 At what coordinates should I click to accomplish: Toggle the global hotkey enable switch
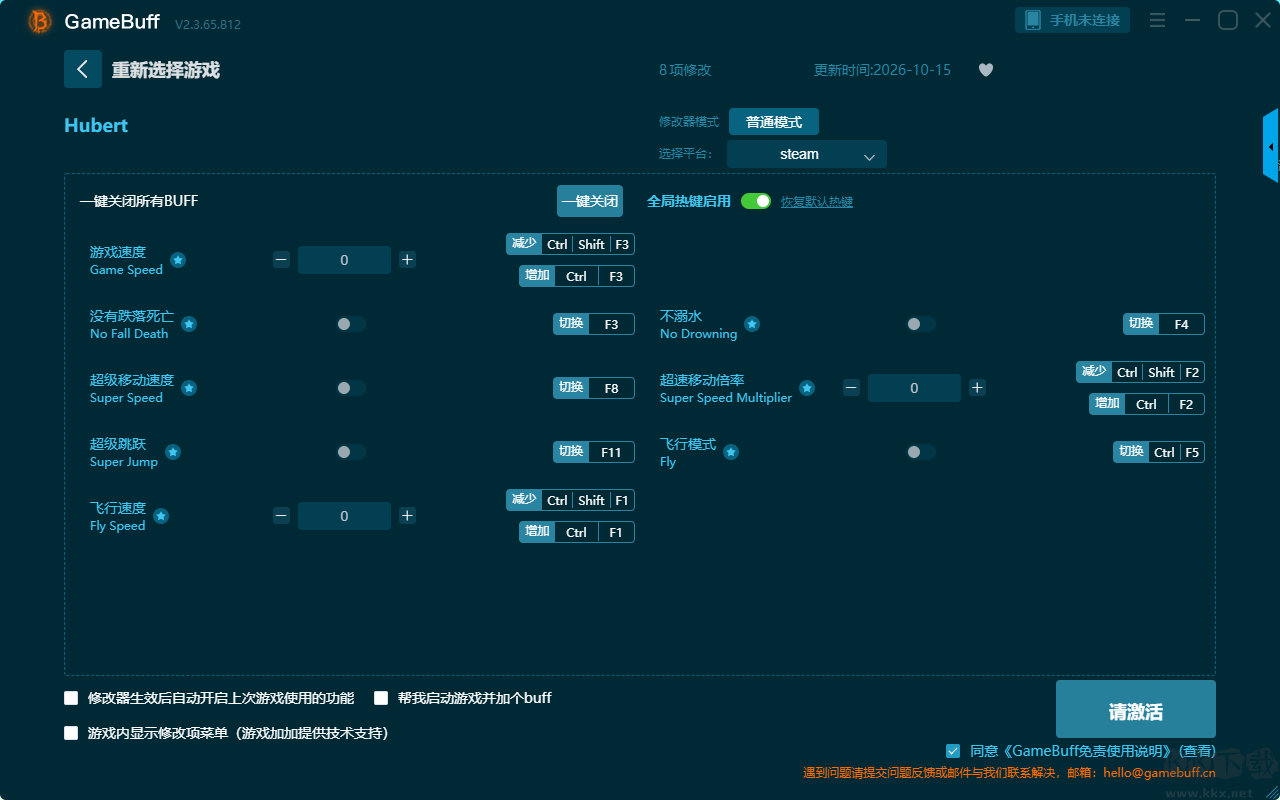756,201
